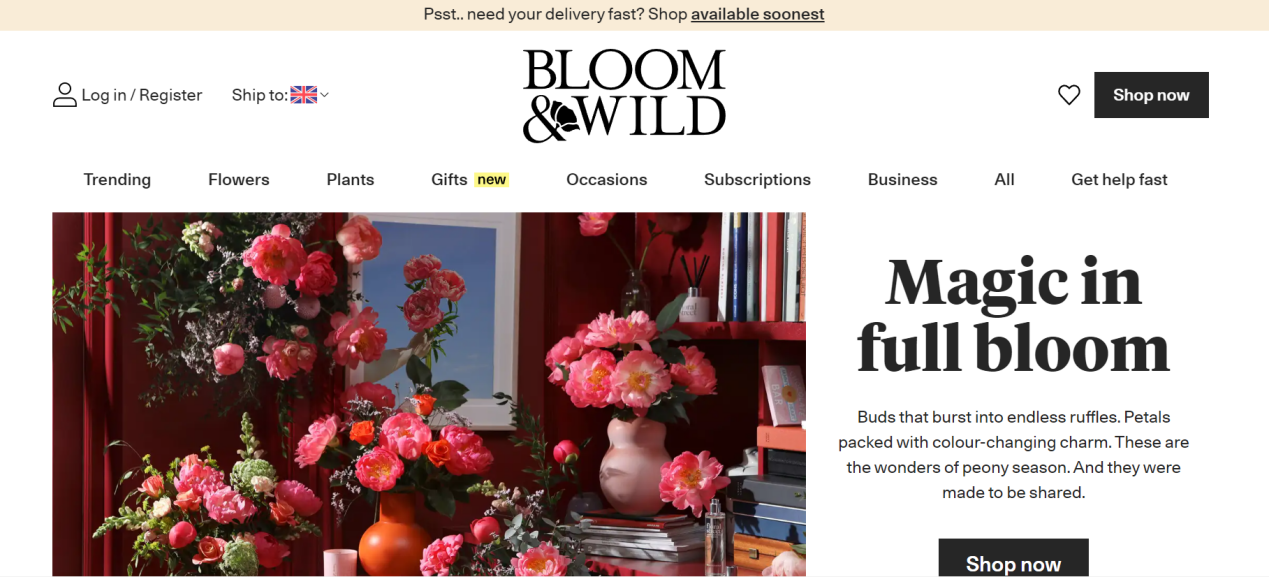Click the UK flag icon
Viewport: 1269px width, 577px height.
(x=304, y=95)
